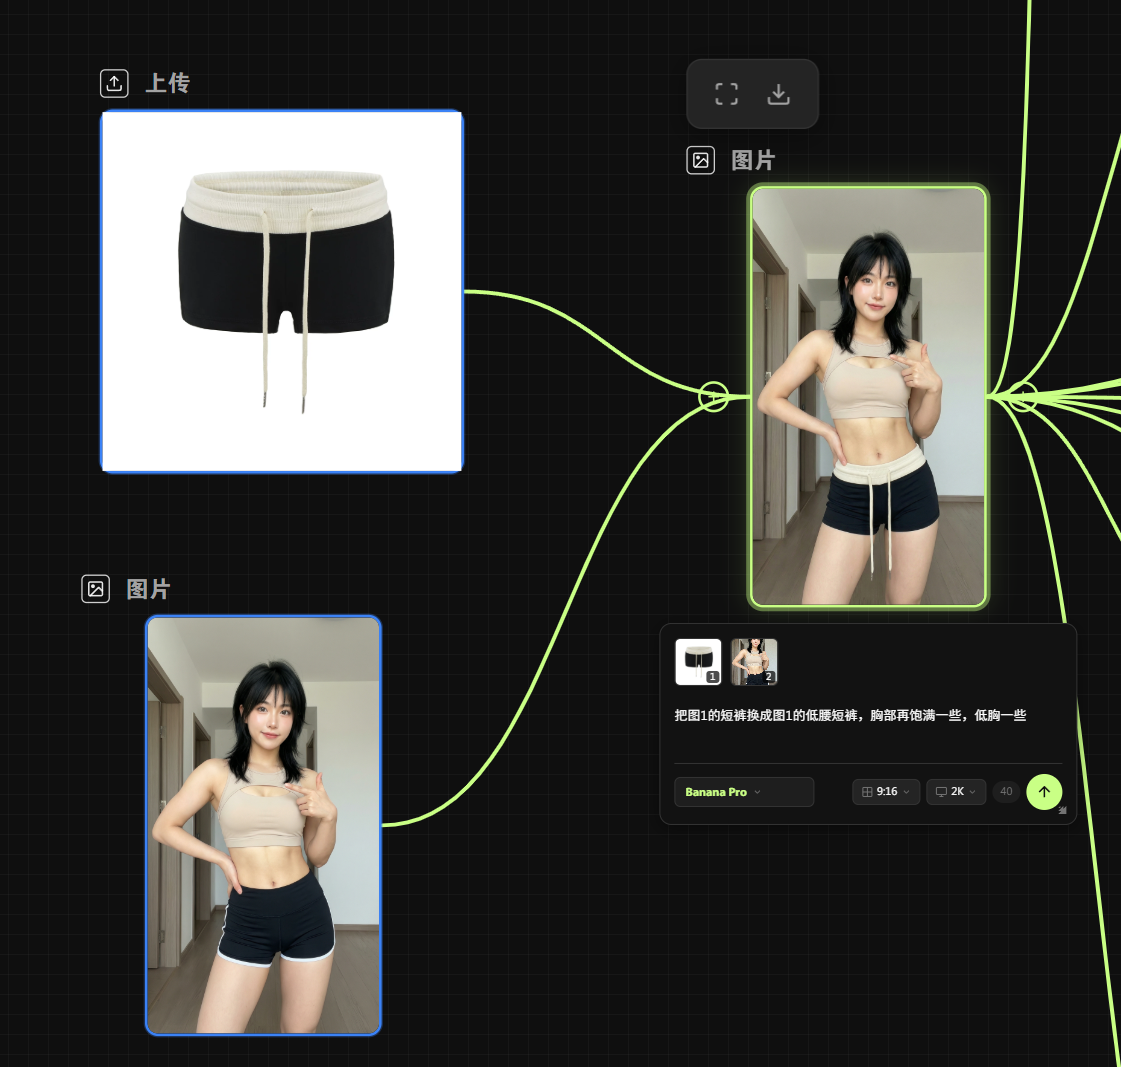
Task: Select reference thumbnail 2 showing the woman
Action: [x=754, y=662]
